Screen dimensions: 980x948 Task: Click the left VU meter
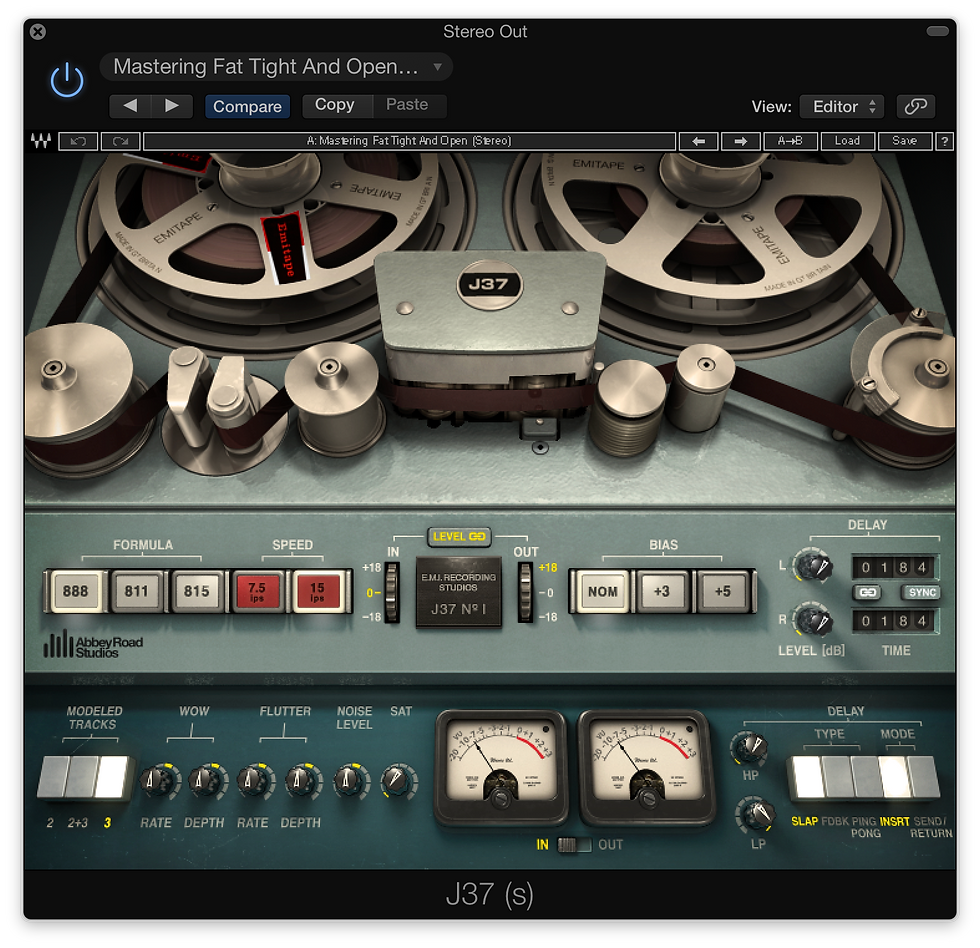[501, 767]
